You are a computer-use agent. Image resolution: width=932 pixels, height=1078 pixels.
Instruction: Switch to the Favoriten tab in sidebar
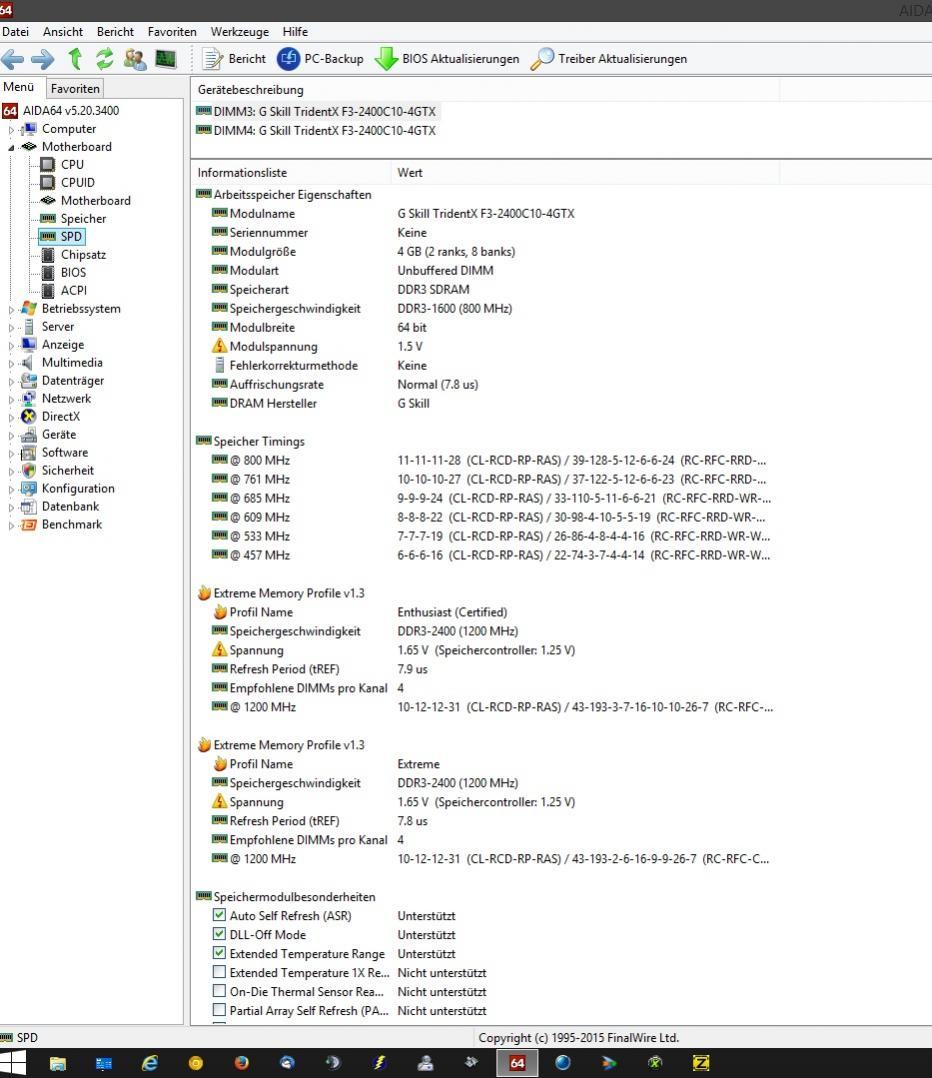(75, 88)
